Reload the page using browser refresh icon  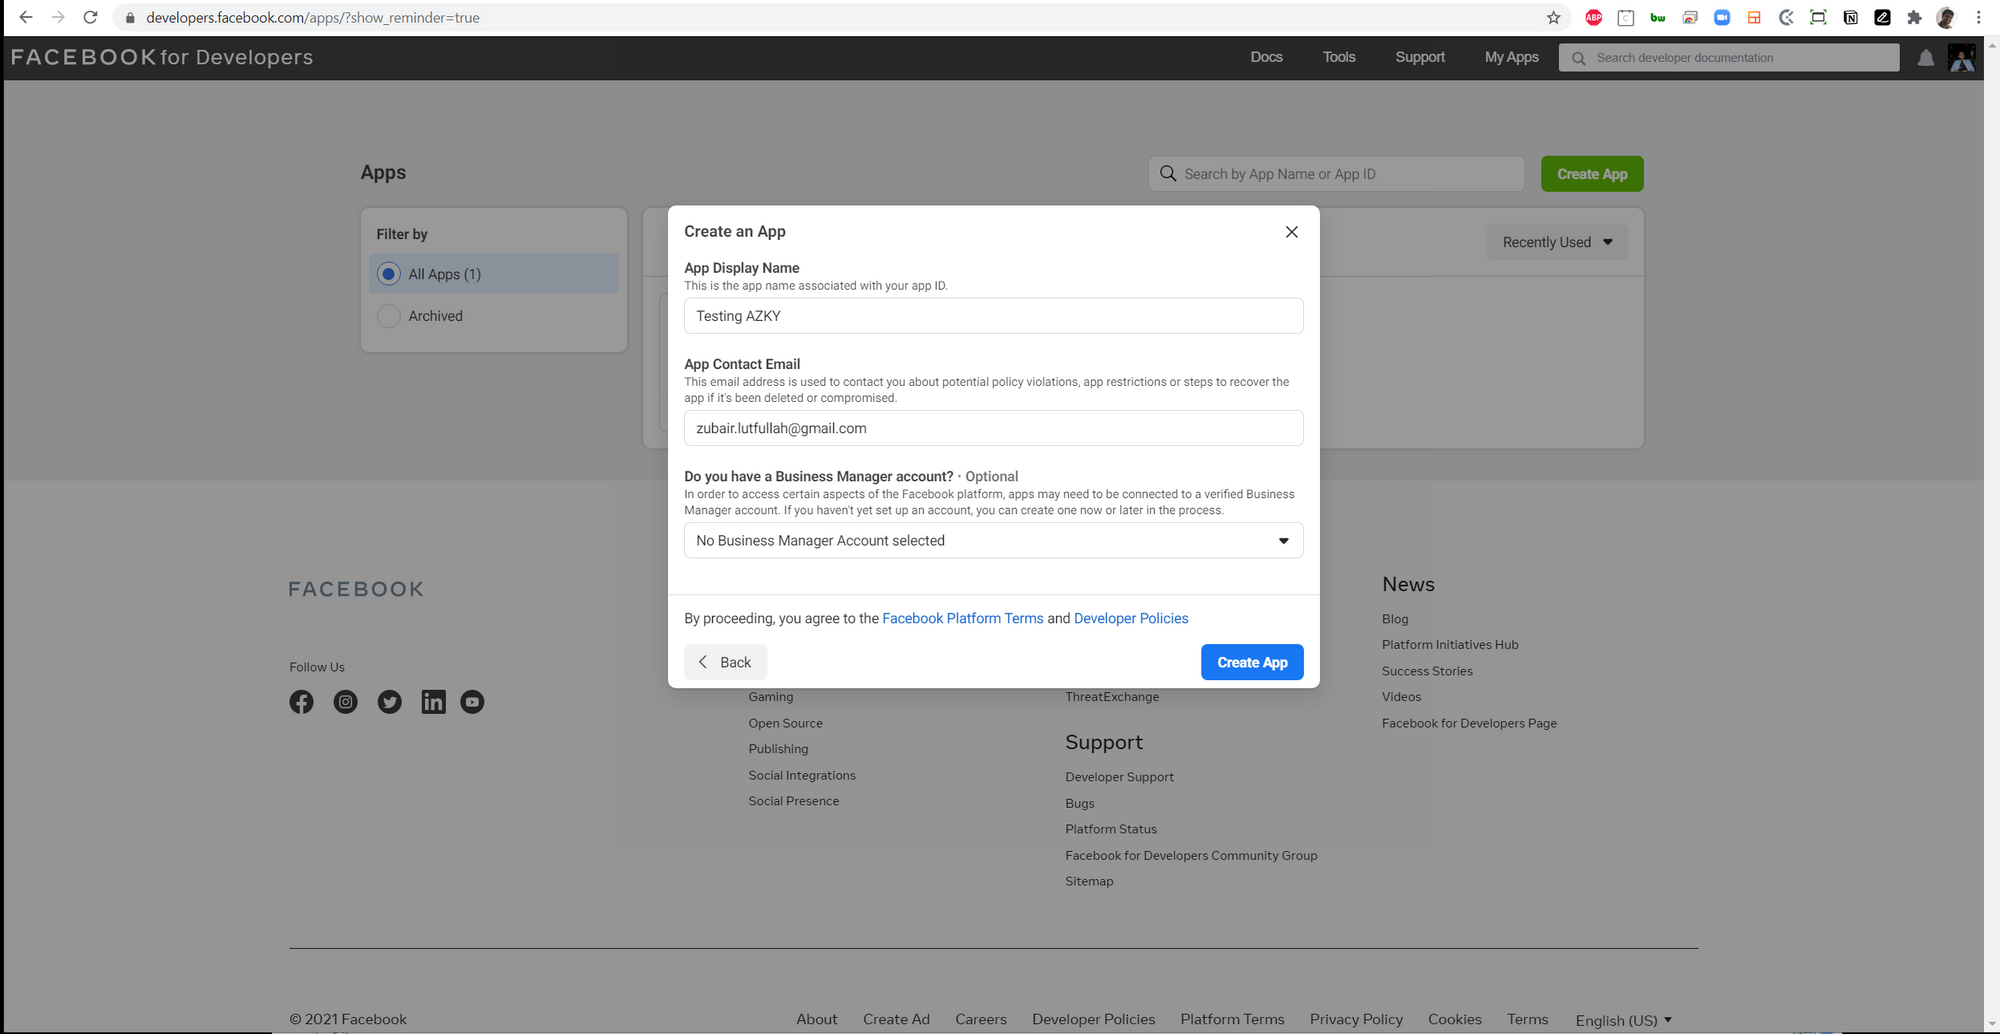pyautogui.click(x=90, y=18)
